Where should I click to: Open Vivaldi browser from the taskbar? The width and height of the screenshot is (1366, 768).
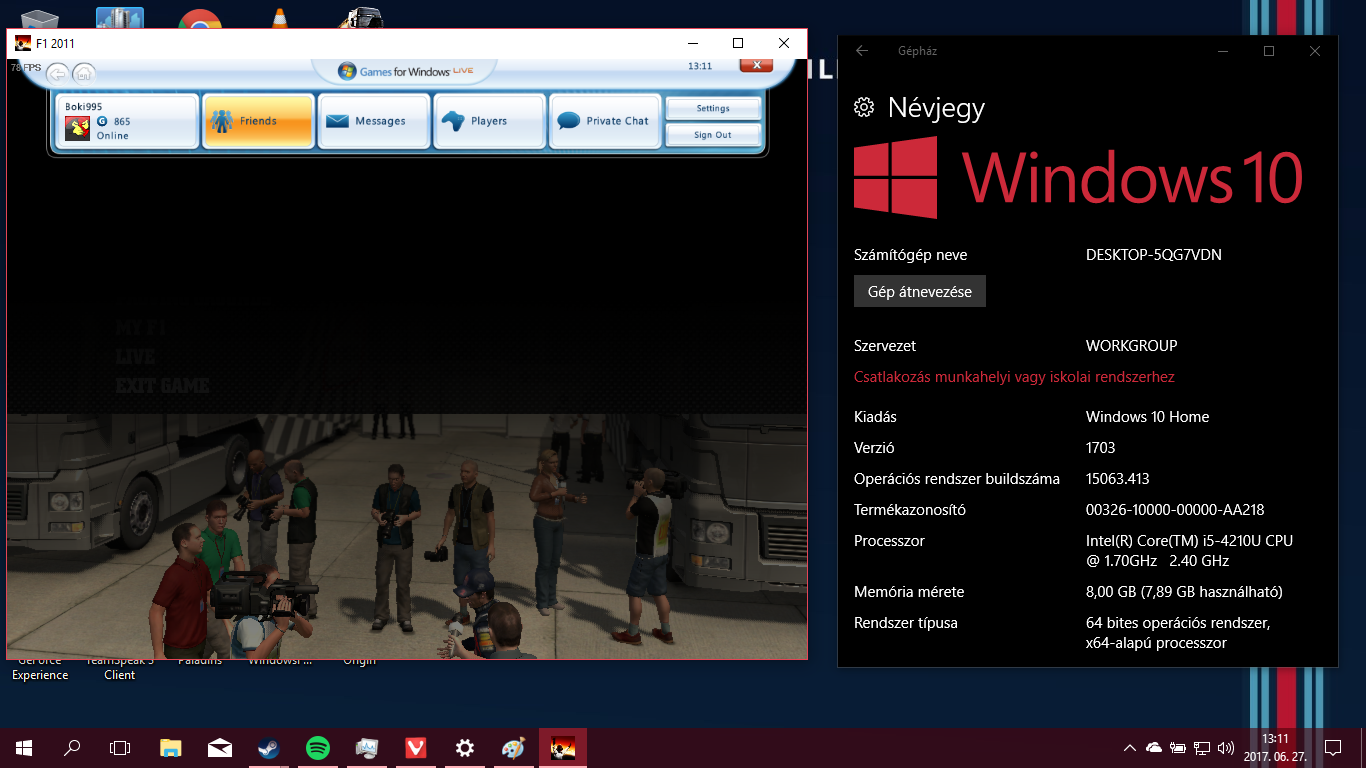[416, 747]
